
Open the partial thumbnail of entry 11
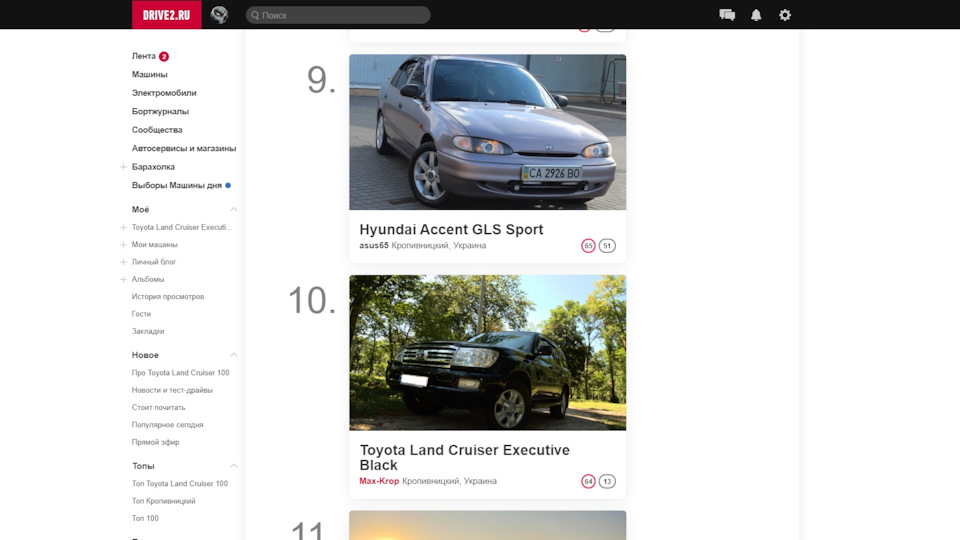[487, 525]
